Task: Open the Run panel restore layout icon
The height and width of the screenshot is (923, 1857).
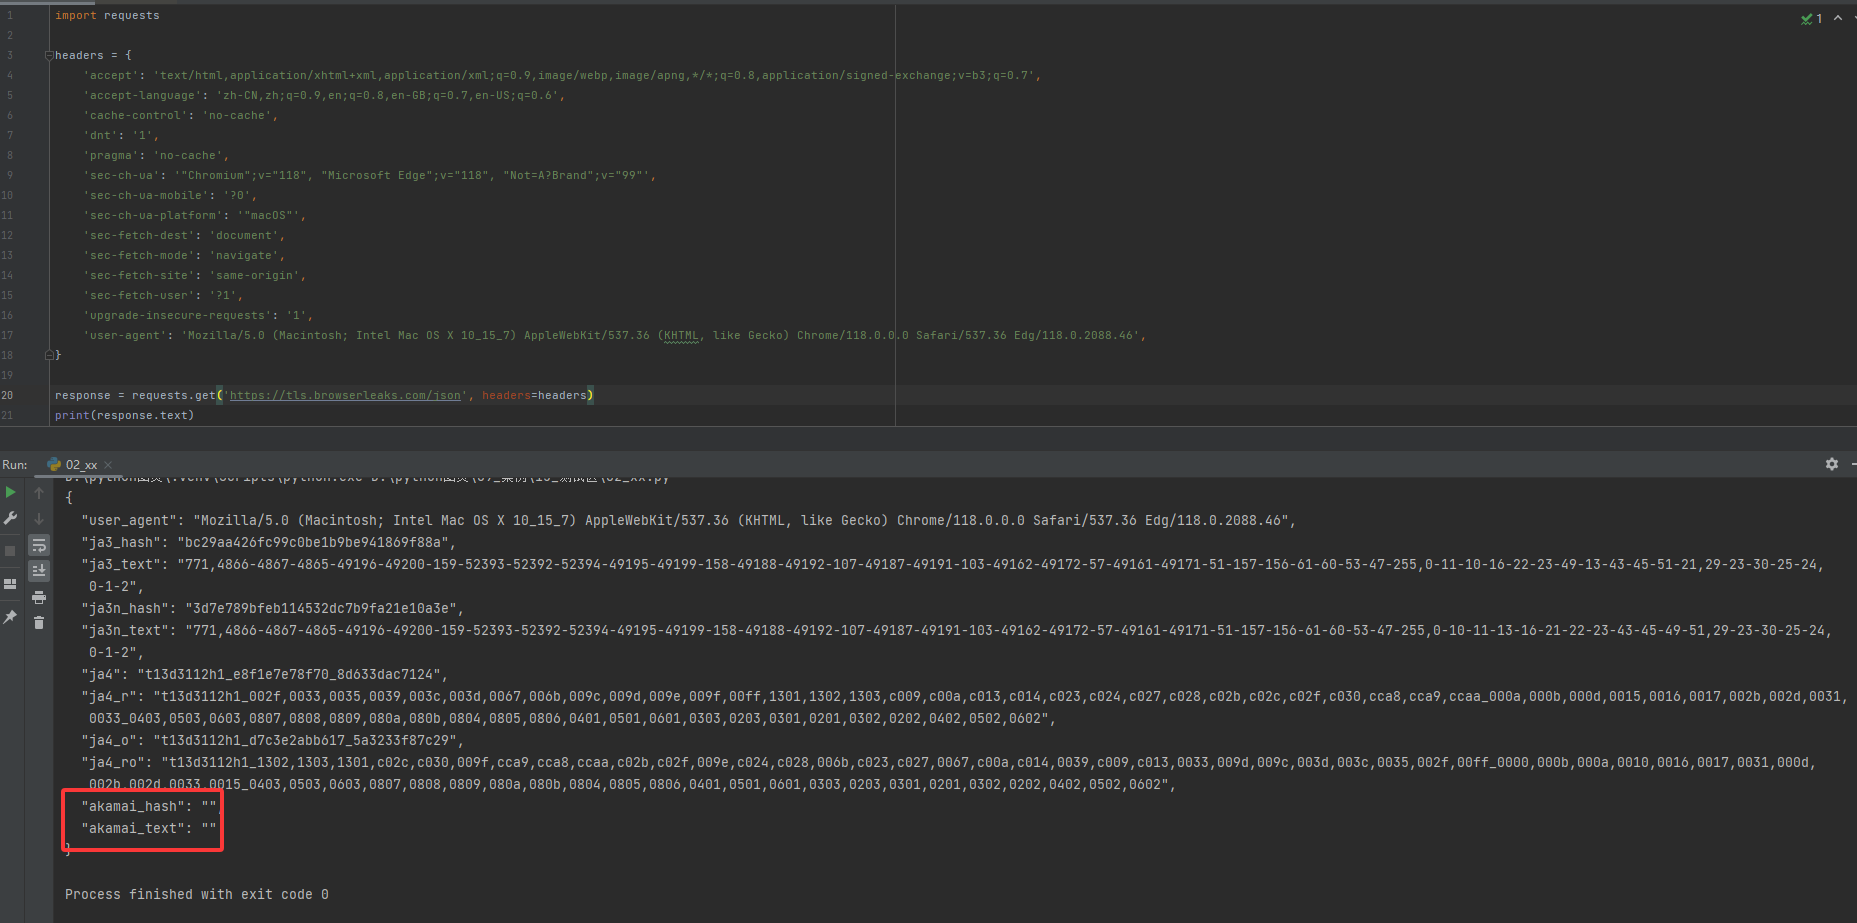Action: click(11, 584)
